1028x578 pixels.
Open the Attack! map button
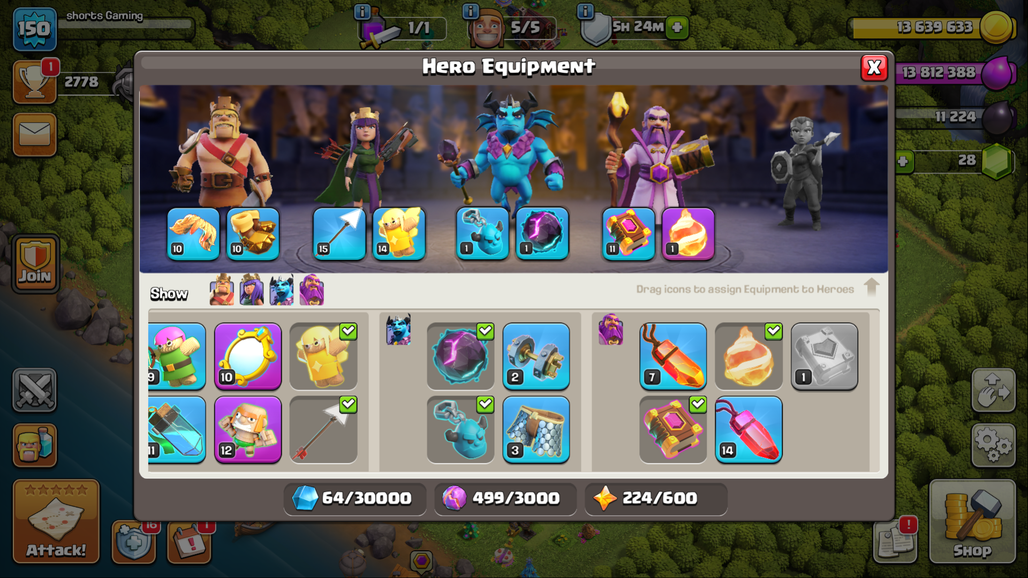56,521
